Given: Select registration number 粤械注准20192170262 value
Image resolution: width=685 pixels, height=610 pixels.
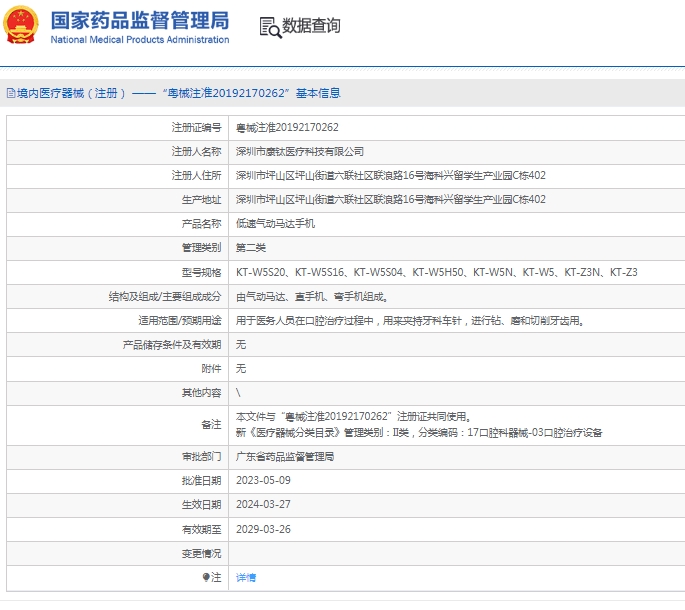Looking at the screenshot, I should click(287, 127).
